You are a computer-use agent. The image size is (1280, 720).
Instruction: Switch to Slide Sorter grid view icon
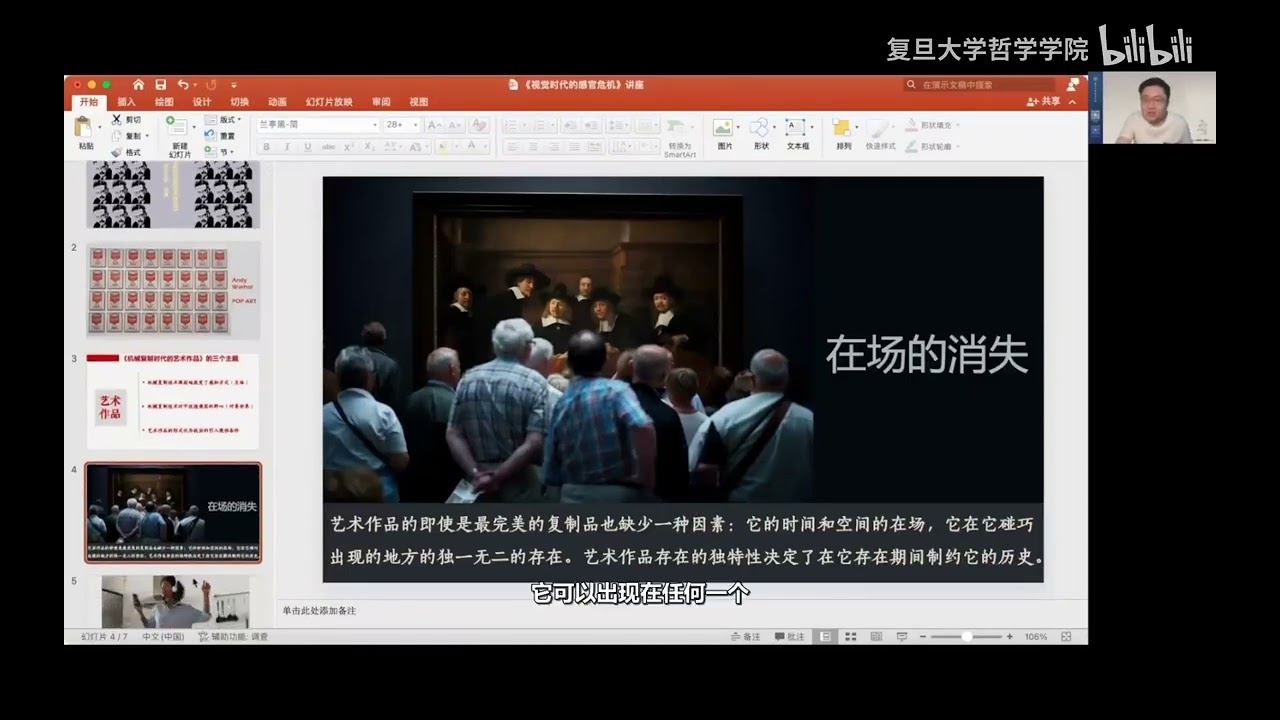click(x=851, y=637)
